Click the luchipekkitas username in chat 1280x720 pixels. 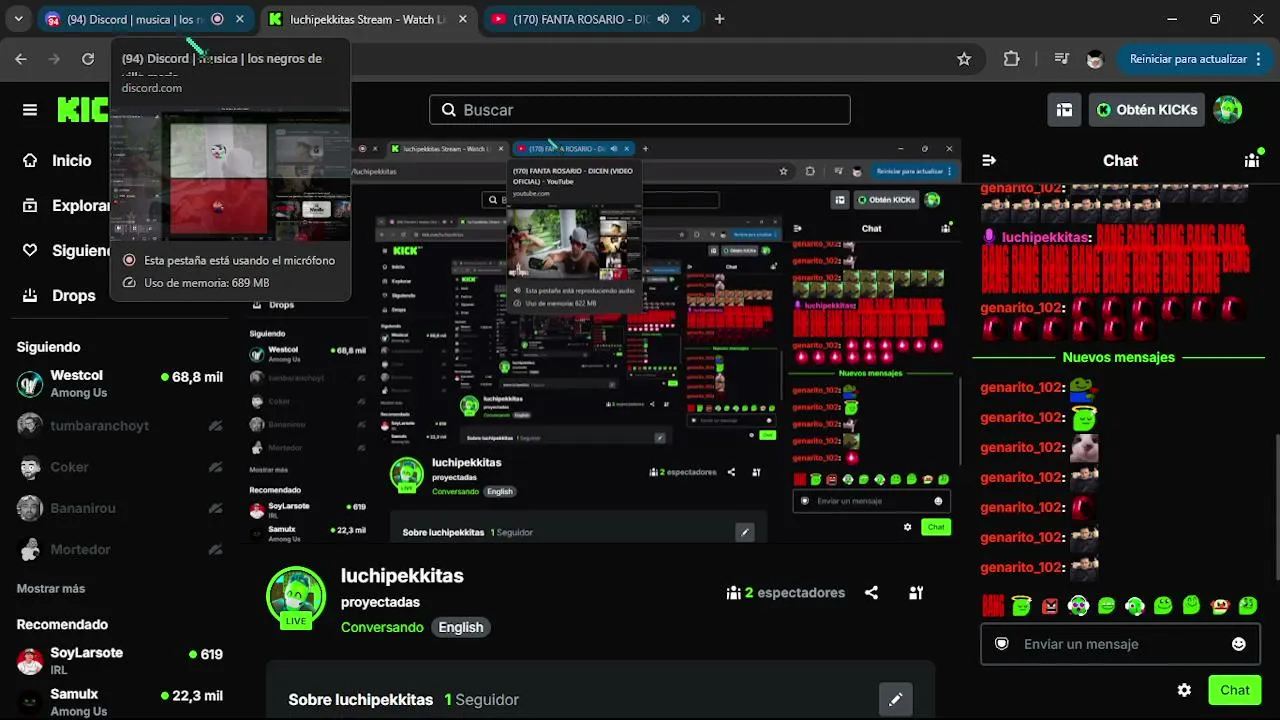click(x=1045, y=237)
